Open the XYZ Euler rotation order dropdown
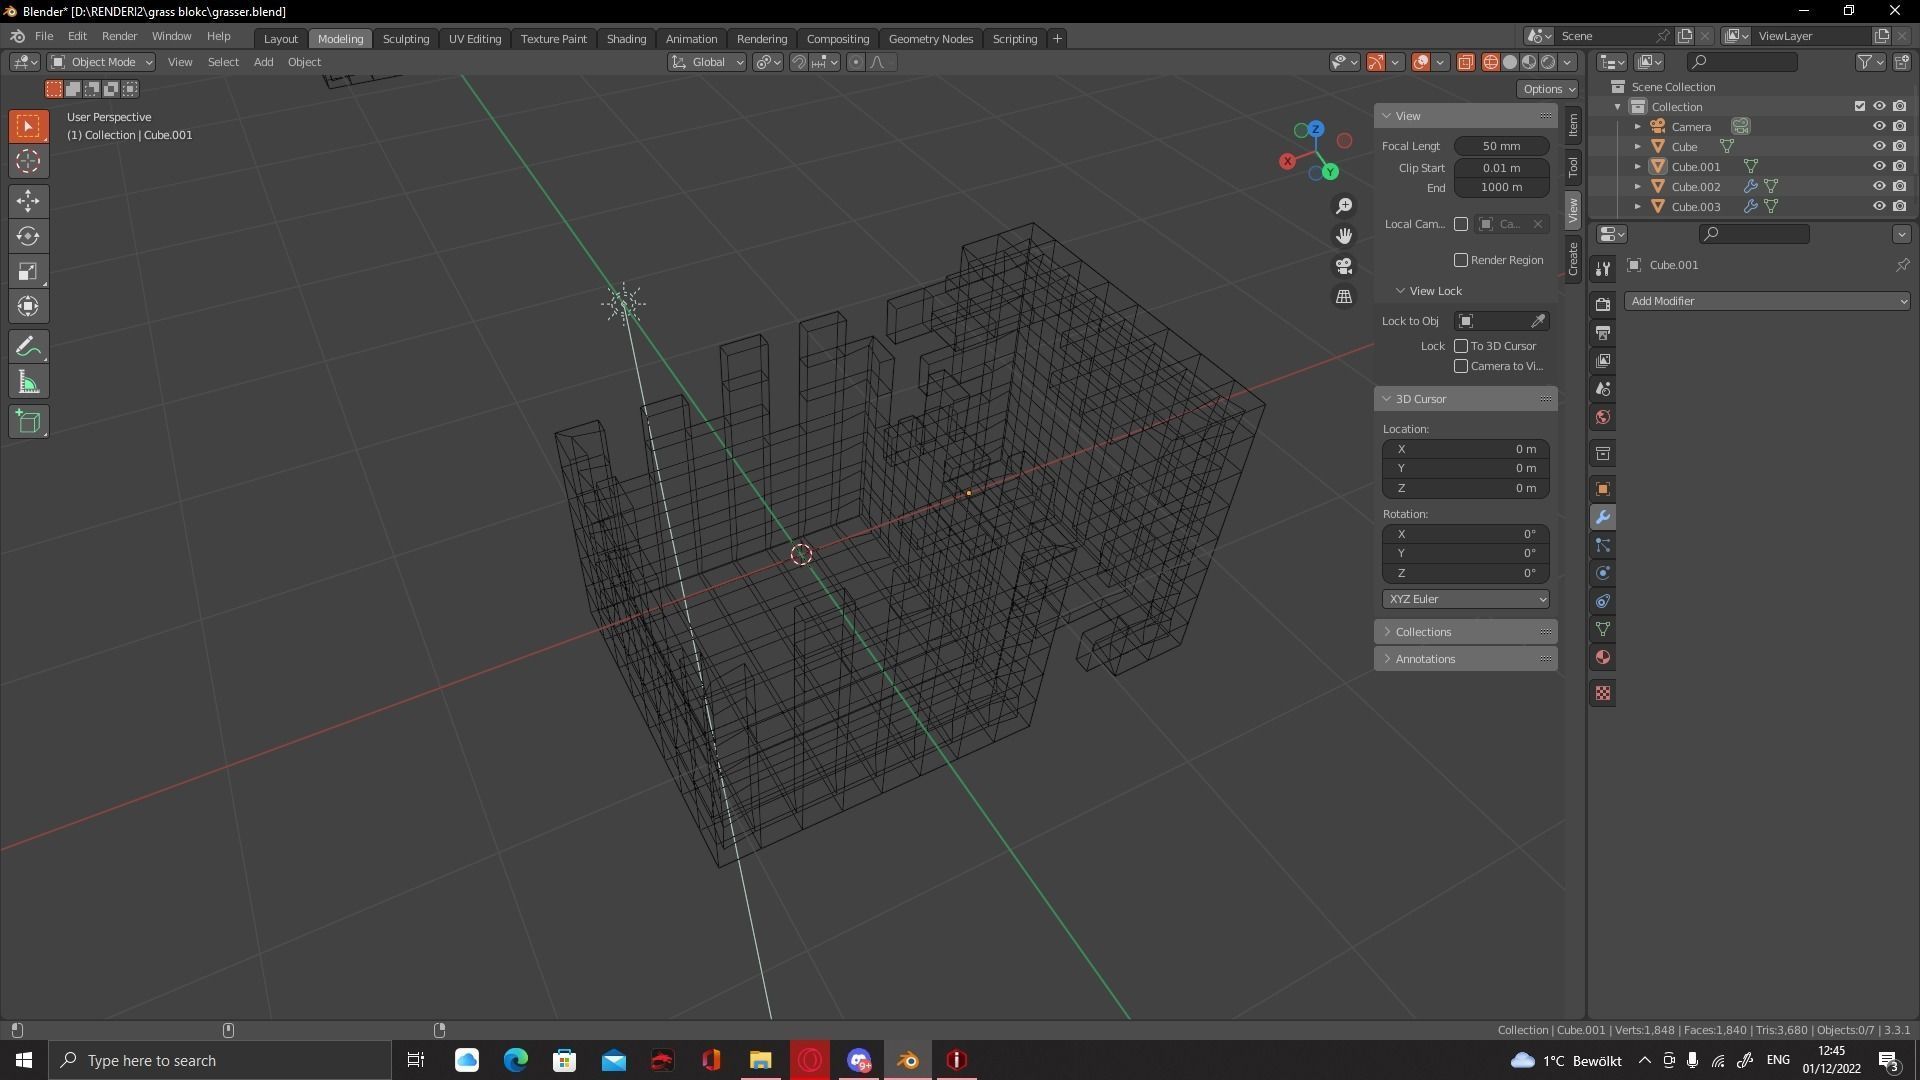1920x1080 pixels. 1465,598
